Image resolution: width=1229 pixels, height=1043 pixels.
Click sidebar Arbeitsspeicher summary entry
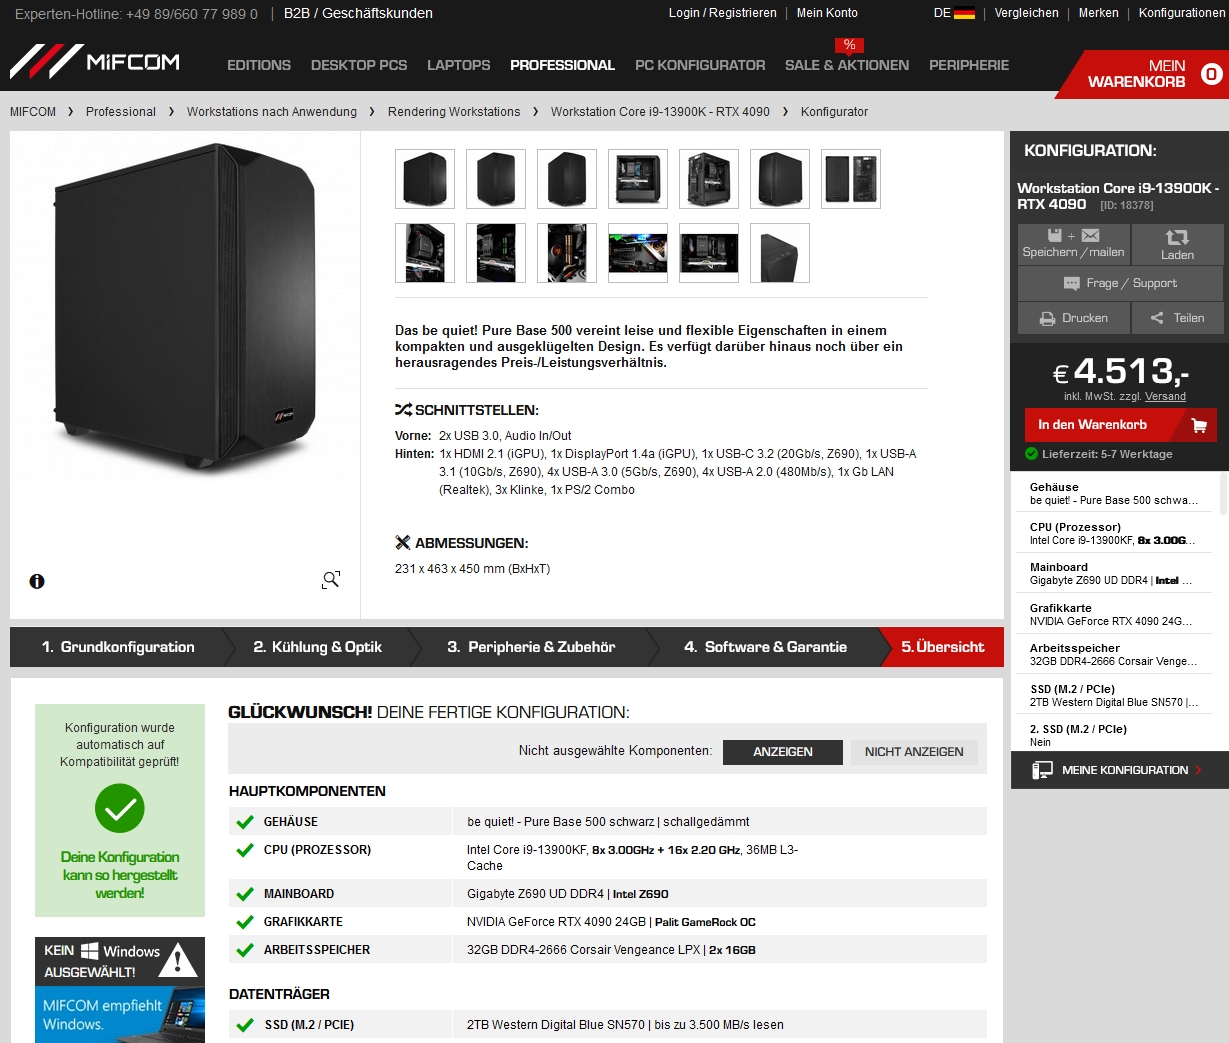click(x=1112, y=654)
